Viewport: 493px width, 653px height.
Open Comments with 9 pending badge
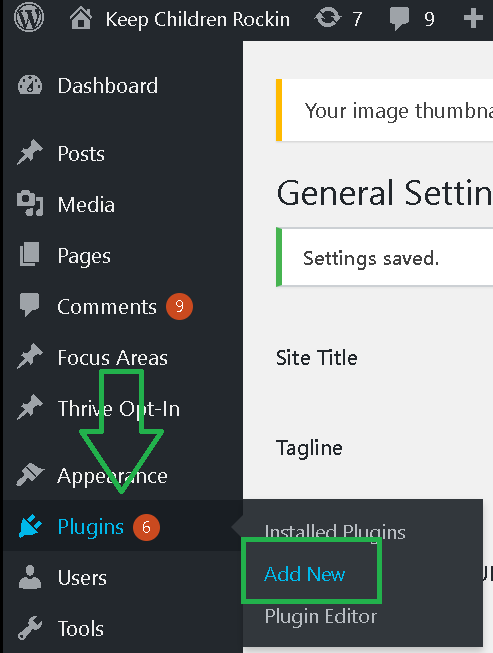point(123,307)
